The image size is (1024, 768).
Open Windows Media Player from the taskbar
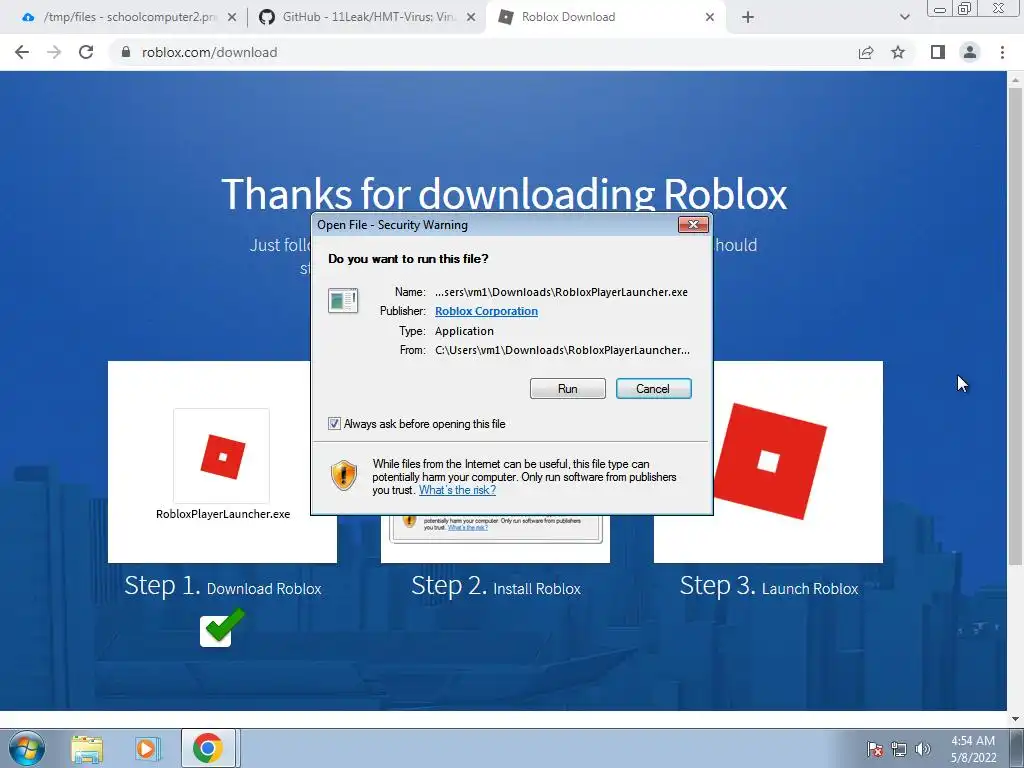pyautogui.click(x=148, y=749)
